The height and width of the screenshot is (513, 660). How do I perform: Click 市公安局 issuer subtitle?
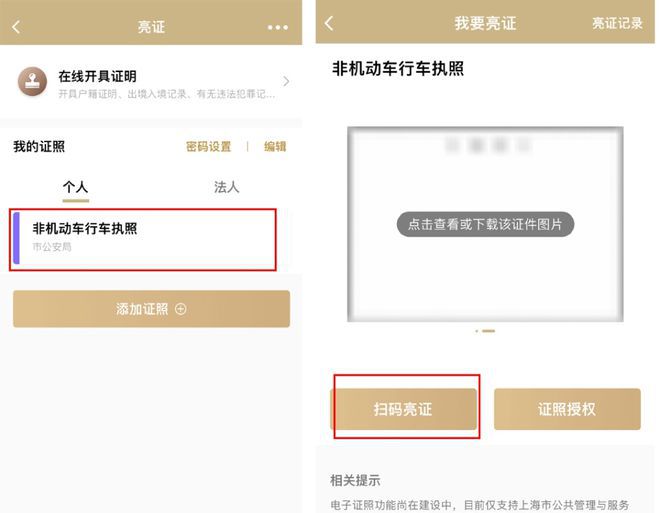(x=52, y=247)
